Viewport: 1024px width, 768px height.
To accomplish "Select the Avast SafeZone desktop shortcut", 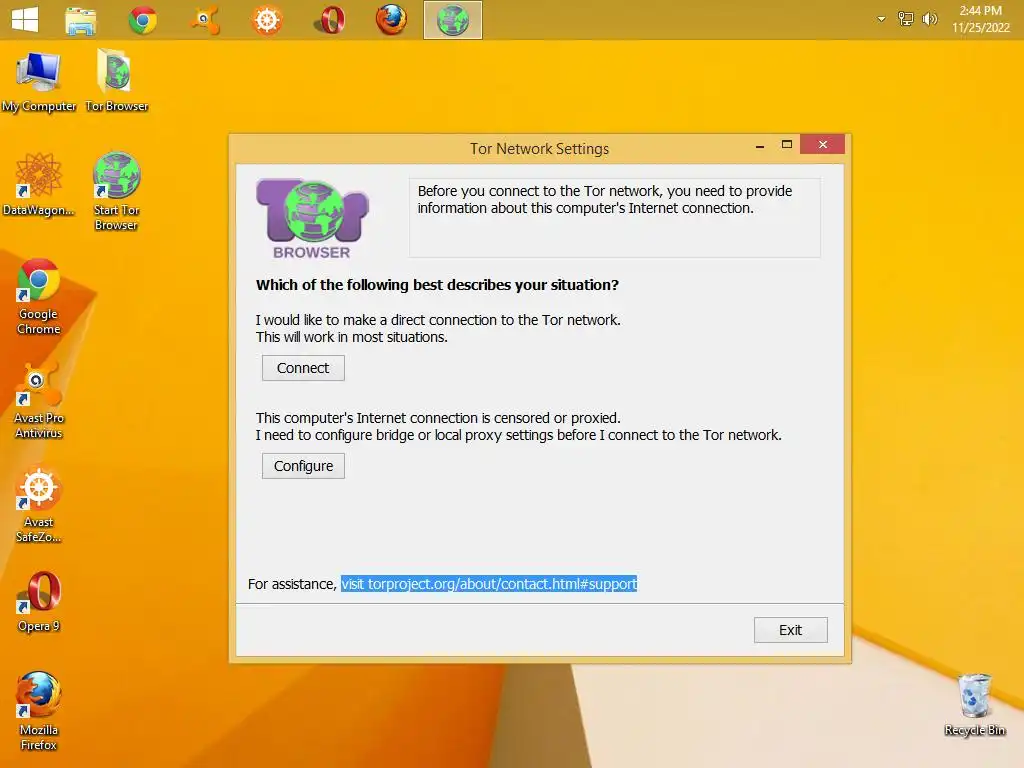I will click(x=39, y=505).
